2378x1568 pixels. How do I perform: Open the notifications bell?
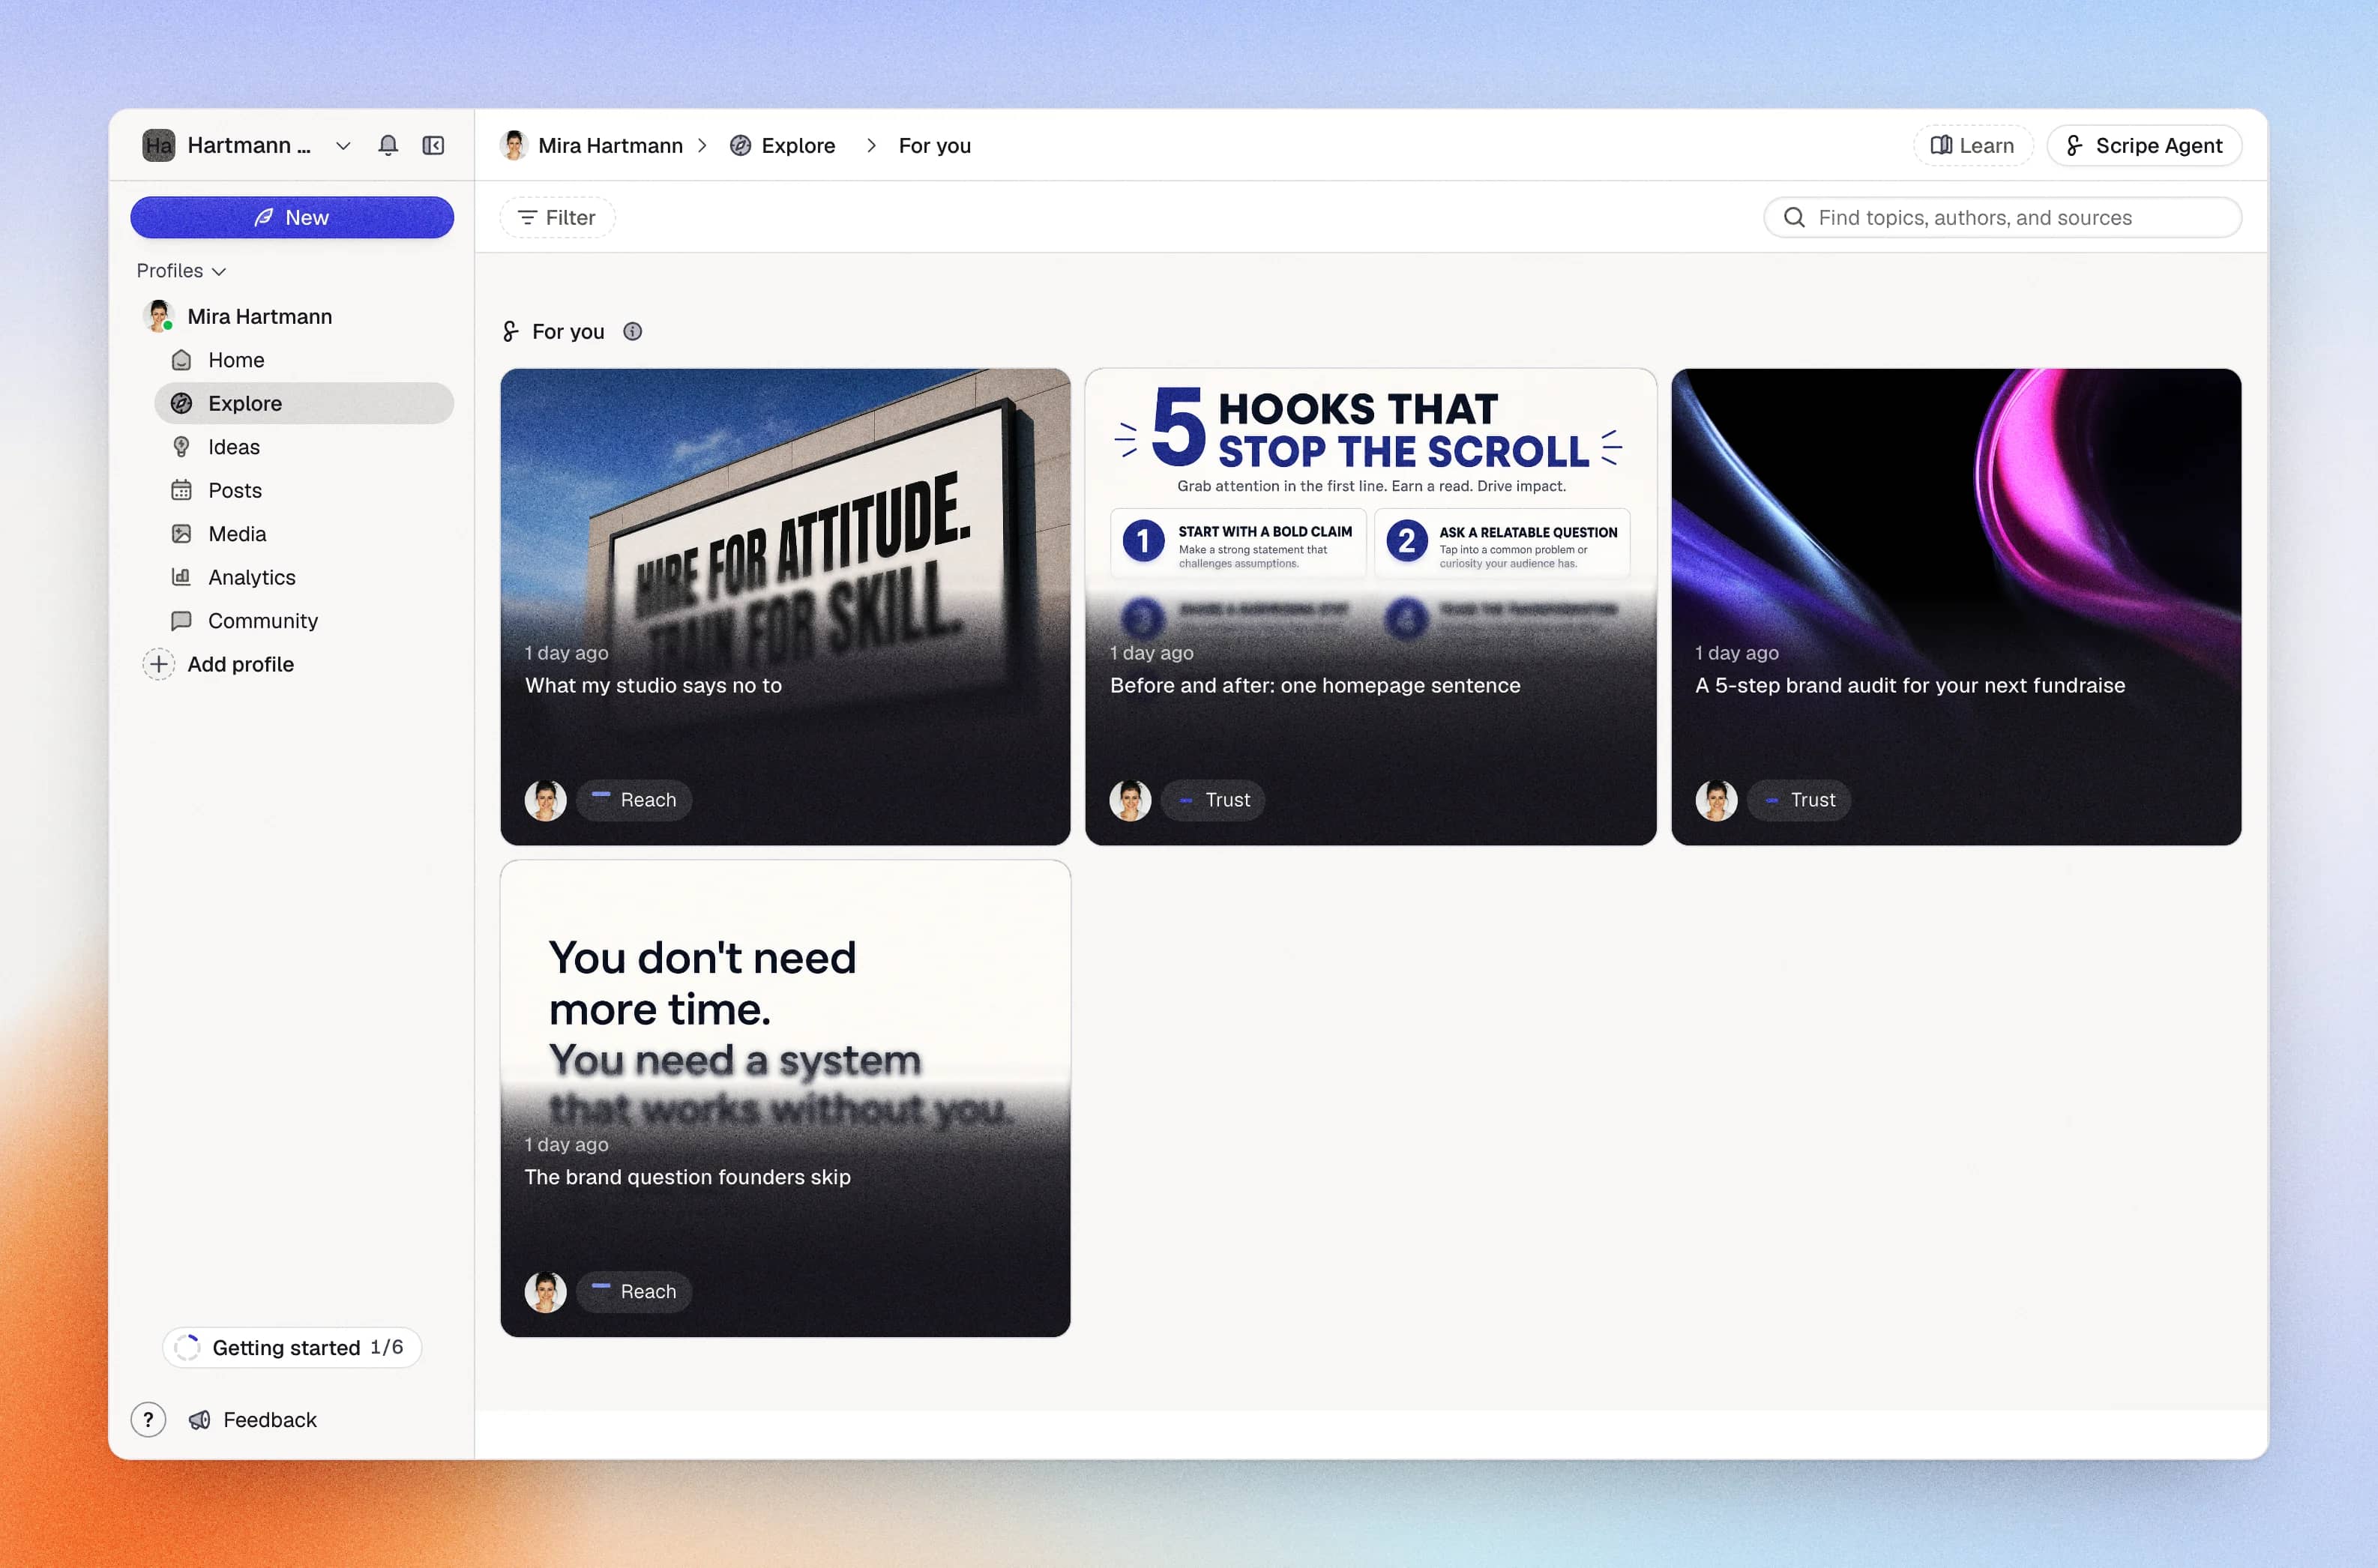click(388, 145)
